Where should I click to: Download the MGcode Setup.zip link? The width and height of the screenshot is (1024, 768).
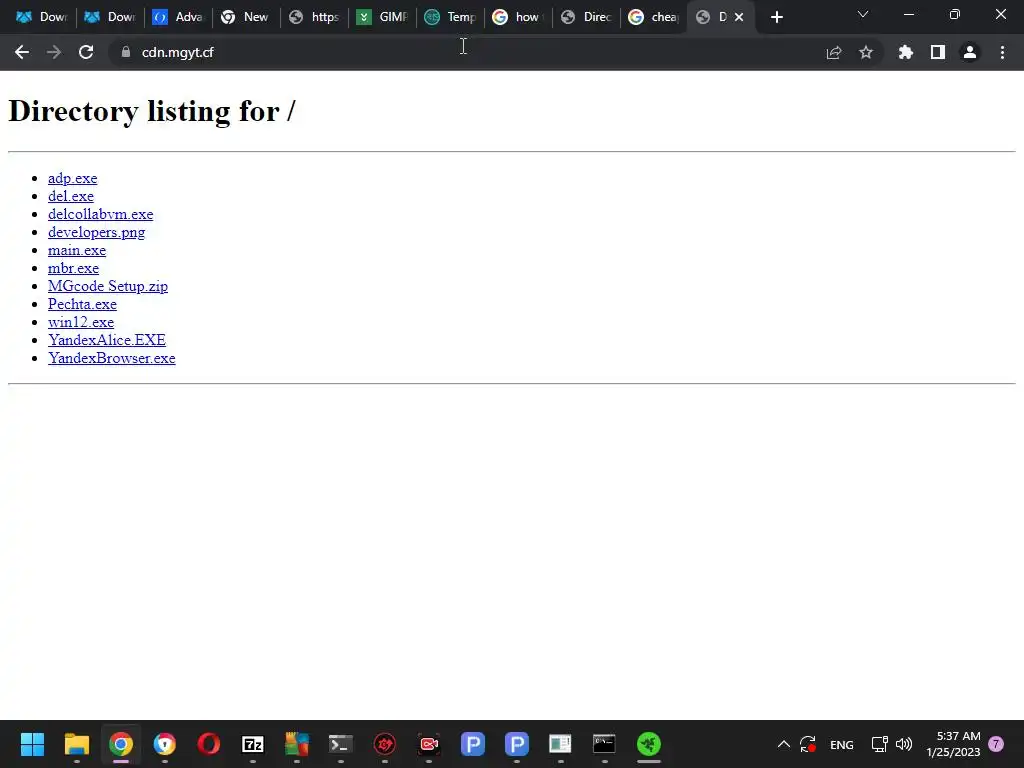[x=108, y=286]
